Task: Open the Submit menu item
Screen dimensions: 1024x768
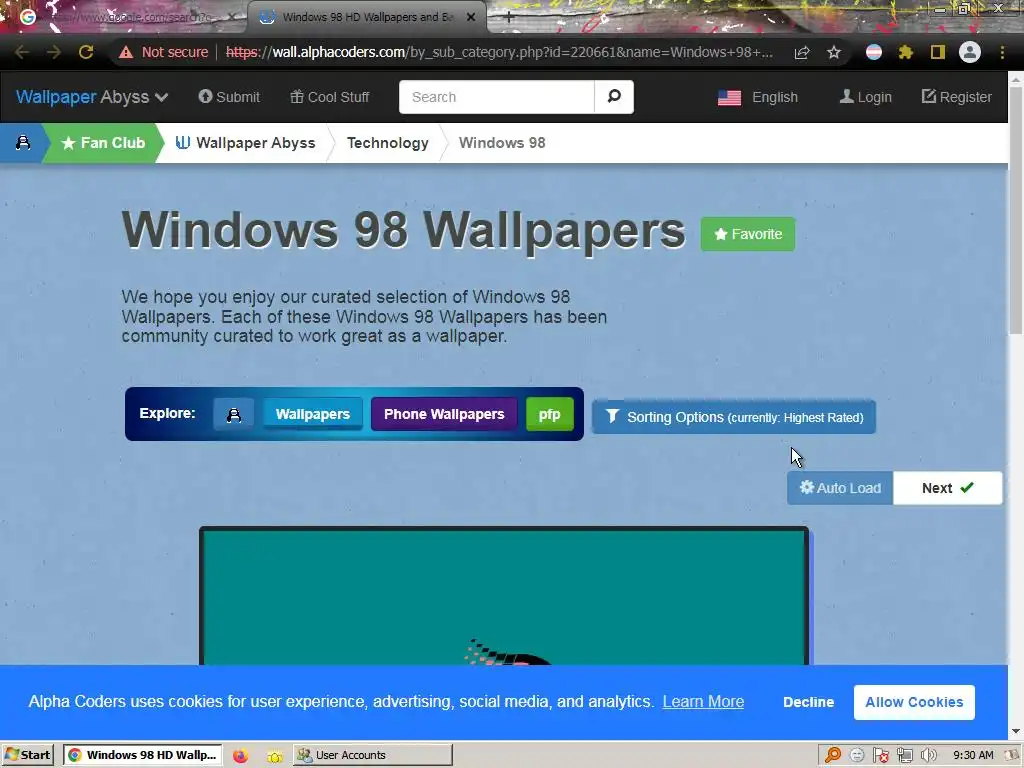Action: 229,97
